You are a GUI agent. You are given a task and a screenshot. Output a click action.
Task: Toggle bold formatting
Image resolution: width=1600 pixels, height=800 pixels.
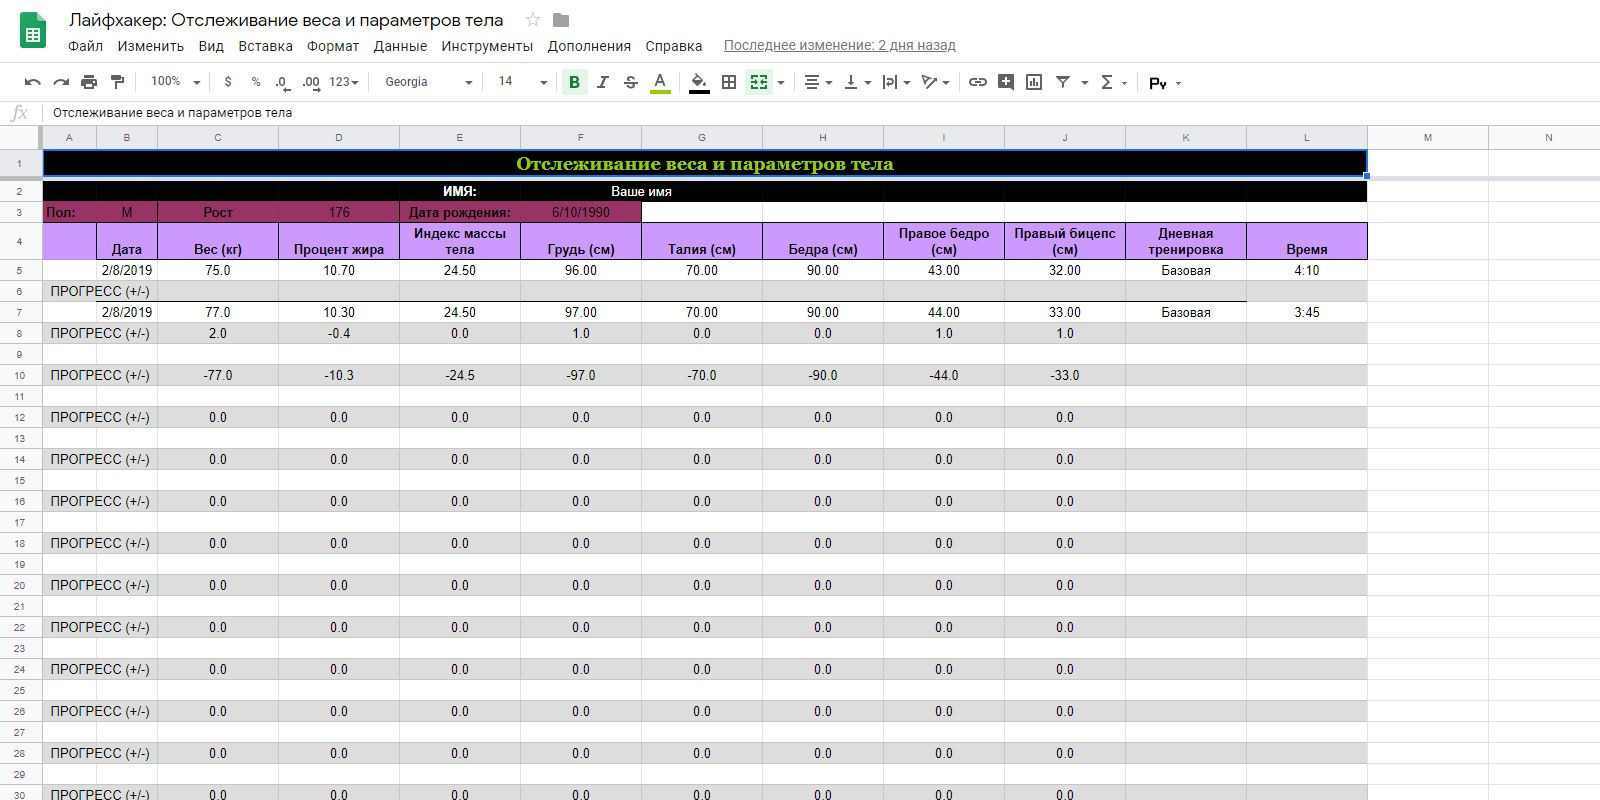pyautogui.click(x=574, y=82)
